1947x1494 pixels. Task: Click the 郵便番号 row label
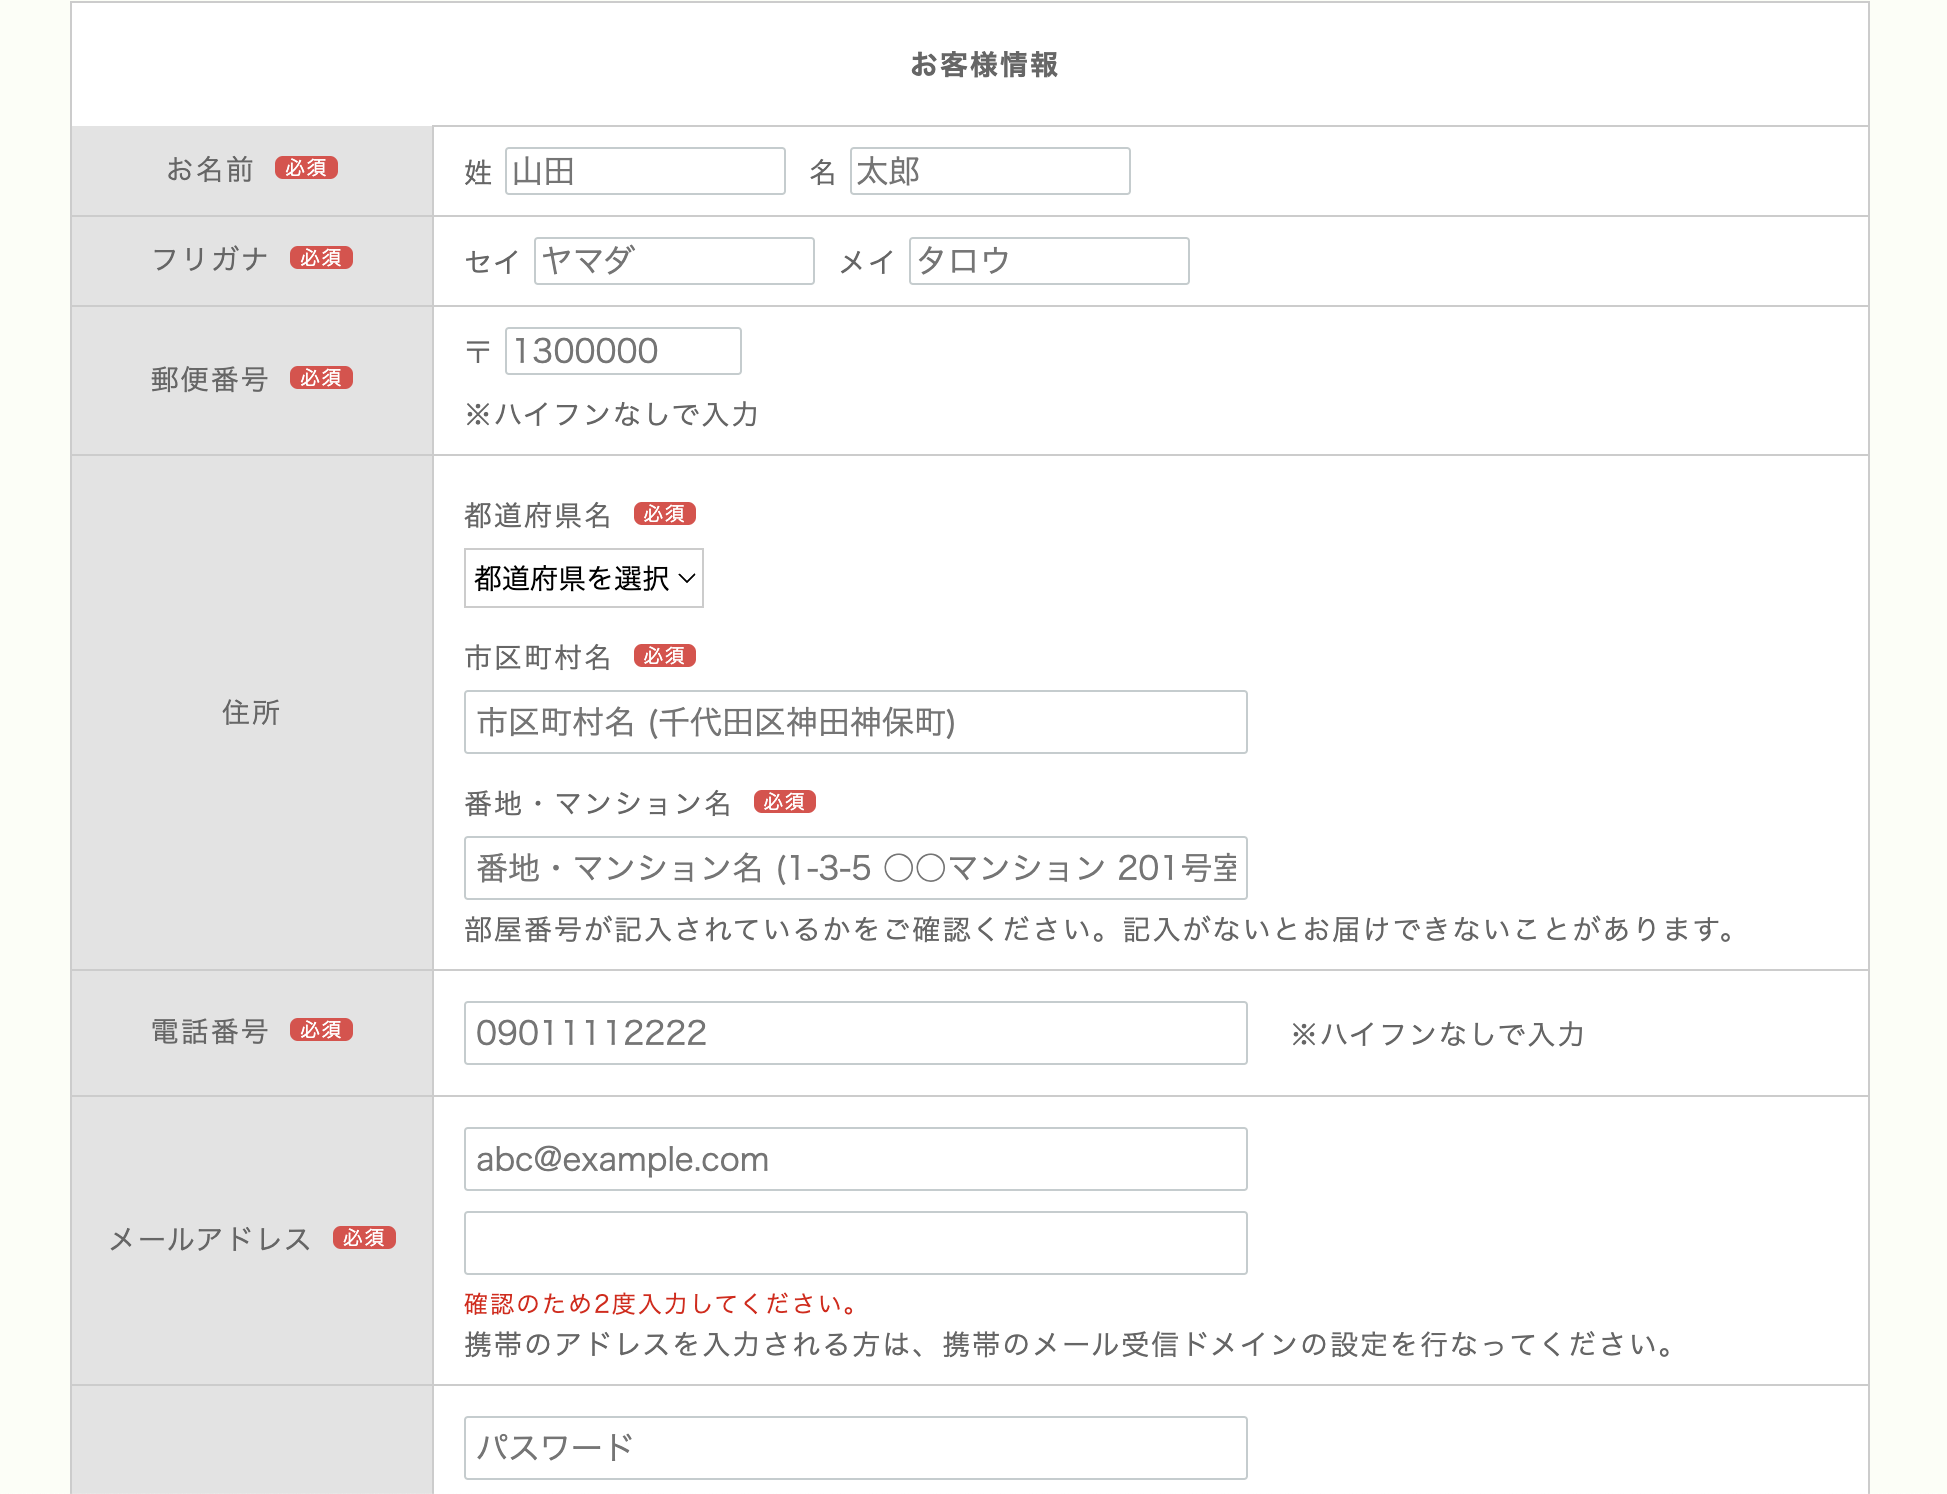click(210, 379)
